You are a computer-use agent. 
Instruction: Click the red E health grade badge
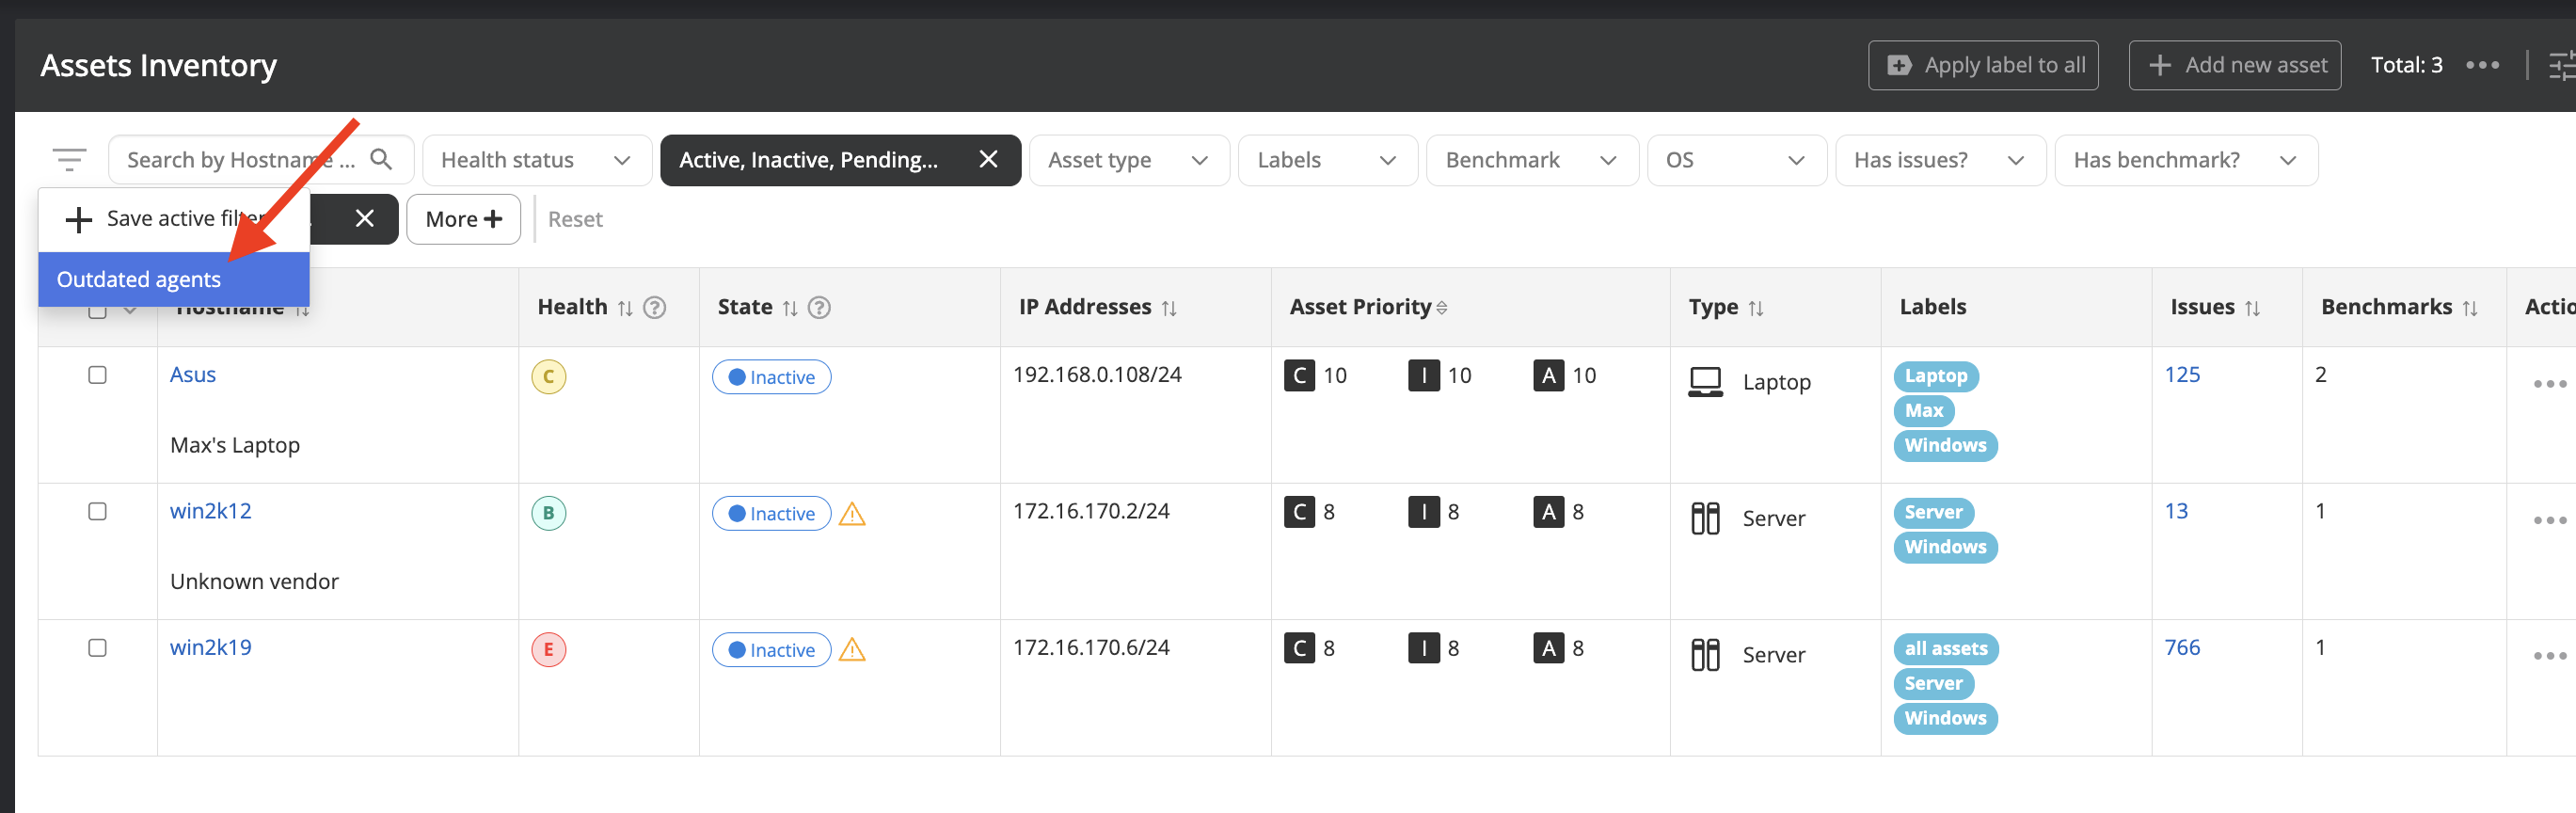(x=548, y=650)
